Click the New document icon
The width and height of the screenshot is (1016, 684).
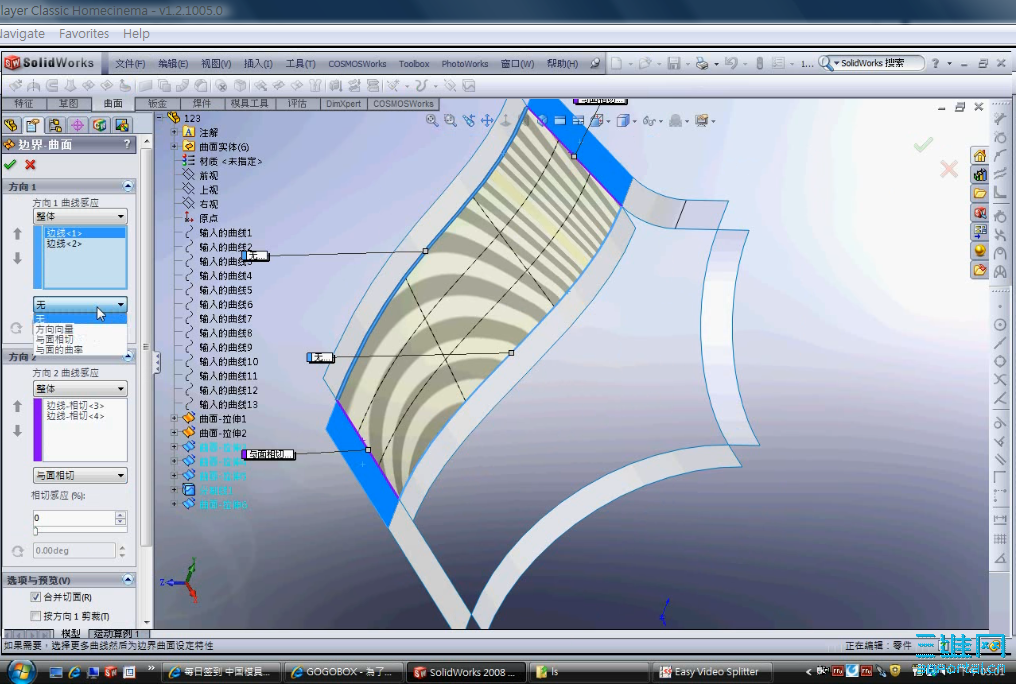616,63
